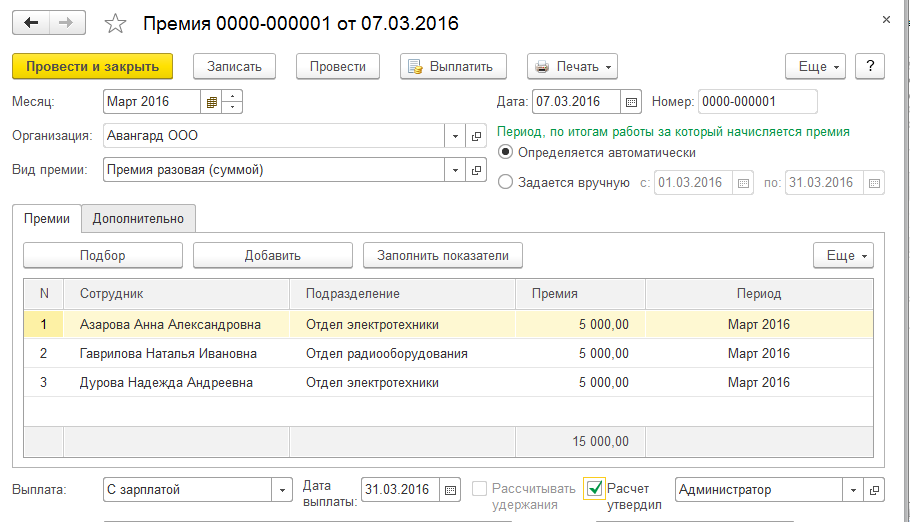This screenshot has width=910, height=522.
Task: Open the top Еще menu
Action: (x=816, y=67)
